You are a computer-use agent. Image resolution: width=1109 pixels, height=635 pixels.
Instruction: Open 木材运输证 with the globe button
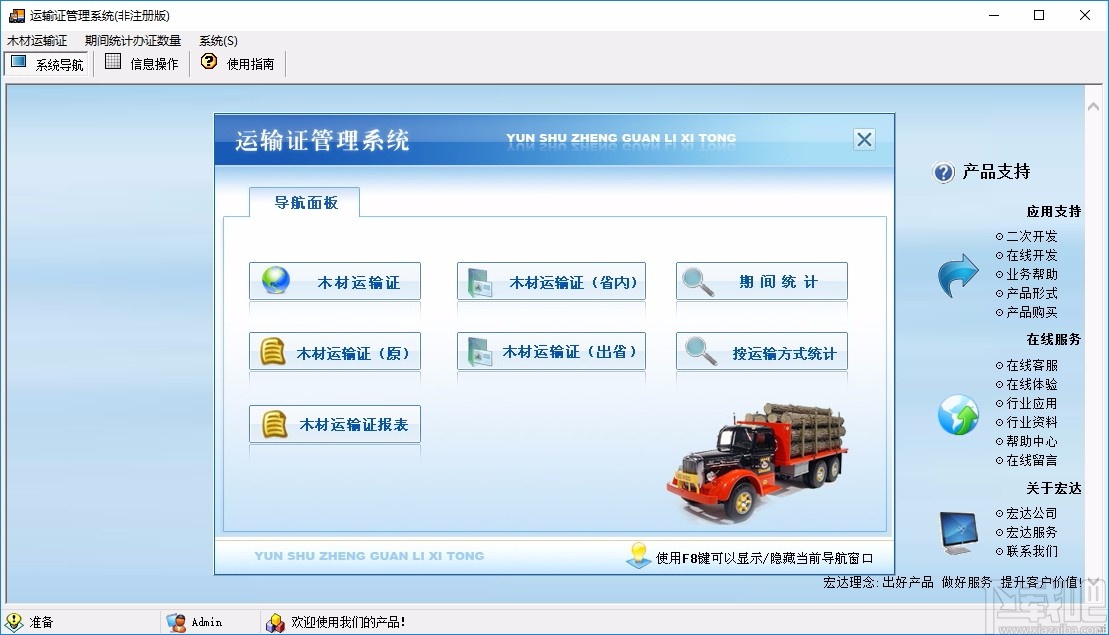334,281
